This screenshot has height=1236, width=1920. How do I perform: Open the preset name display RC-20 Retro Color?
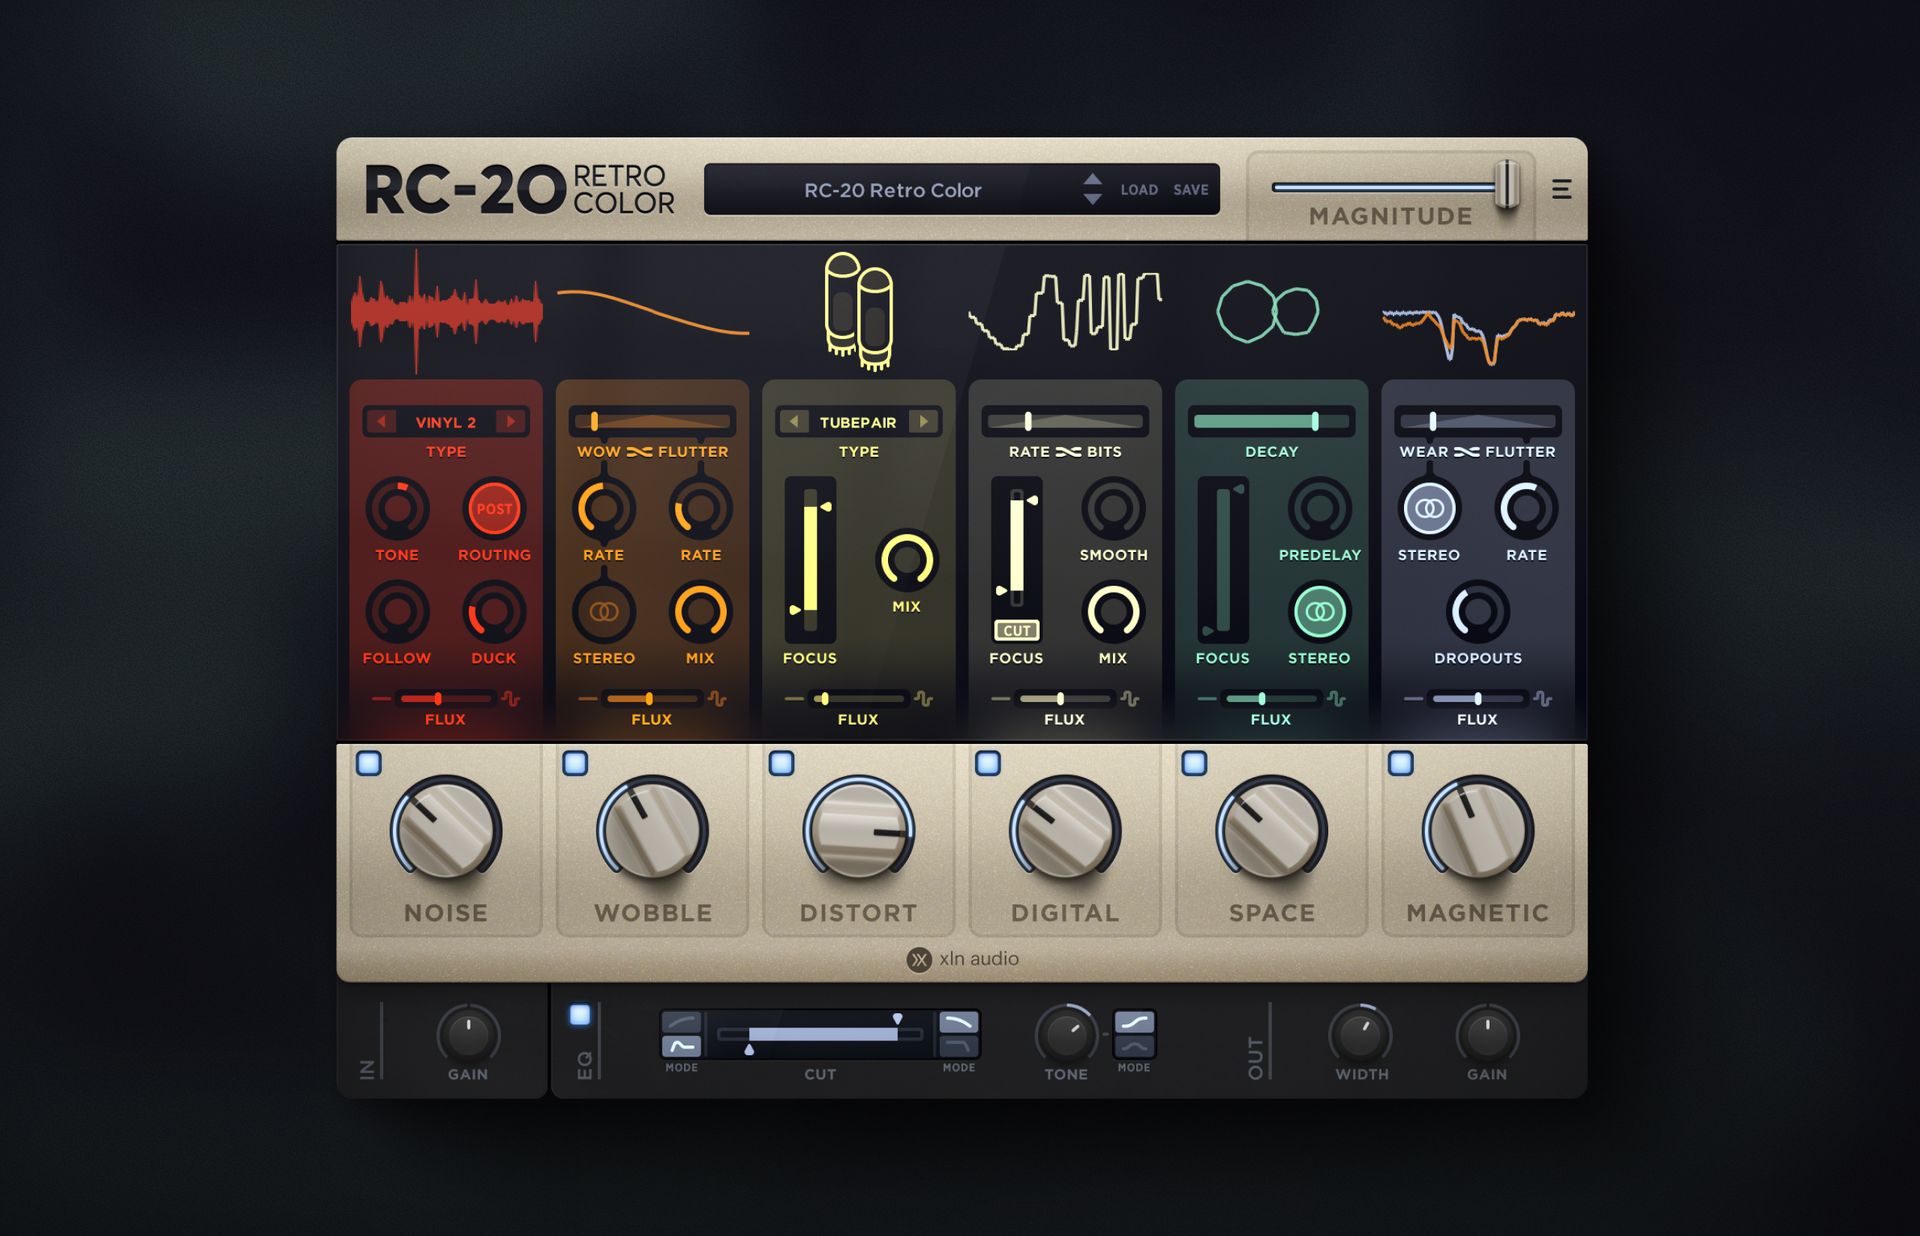pos(892,190)
